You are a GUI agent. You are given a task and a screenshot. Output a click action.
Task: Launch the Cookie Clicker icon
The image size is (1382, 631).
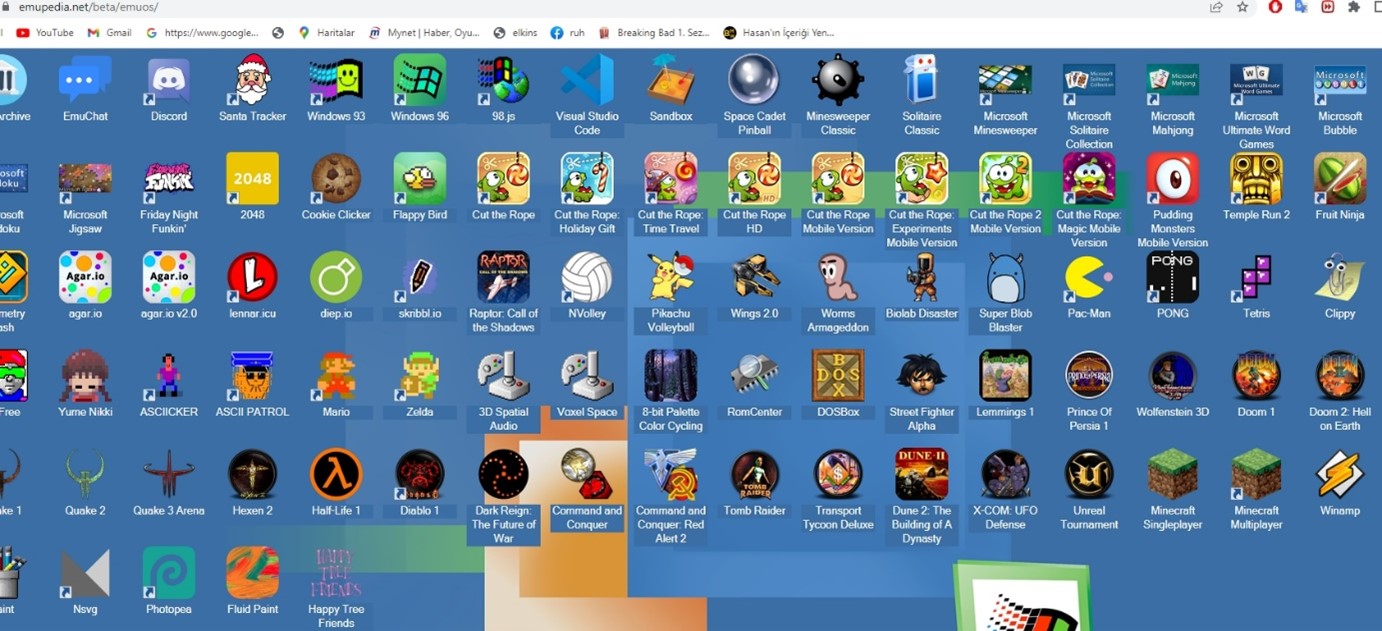point(336,180)
